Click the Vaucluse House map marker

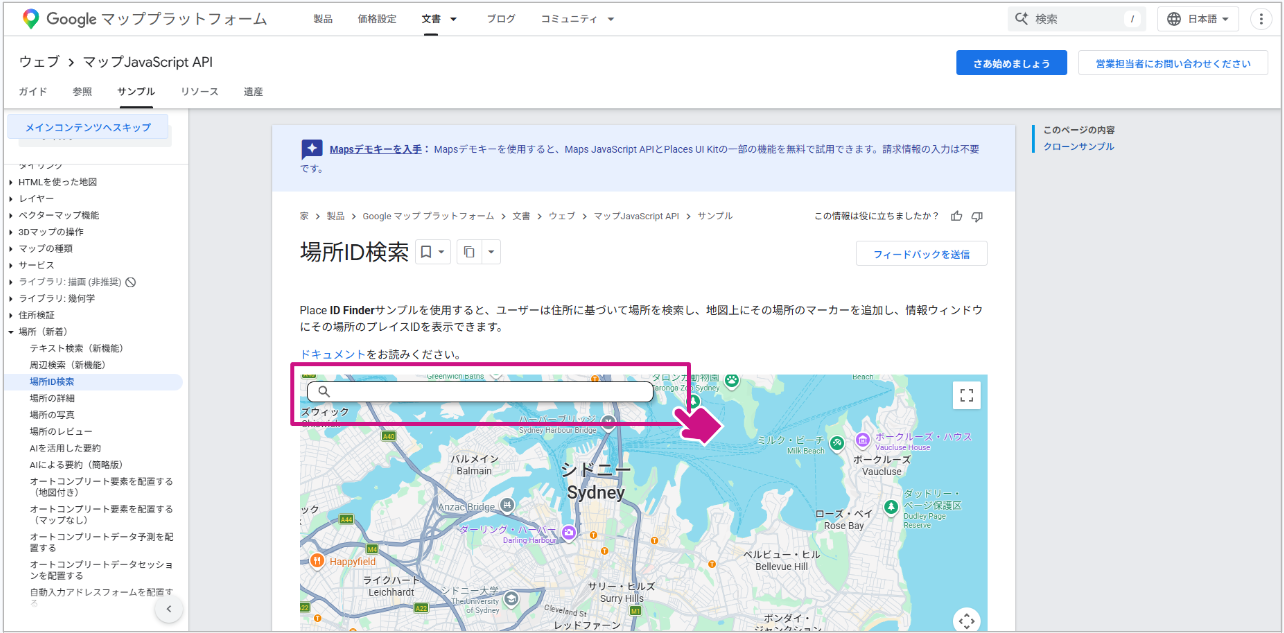pyautogui.click(x=862, y=438)
